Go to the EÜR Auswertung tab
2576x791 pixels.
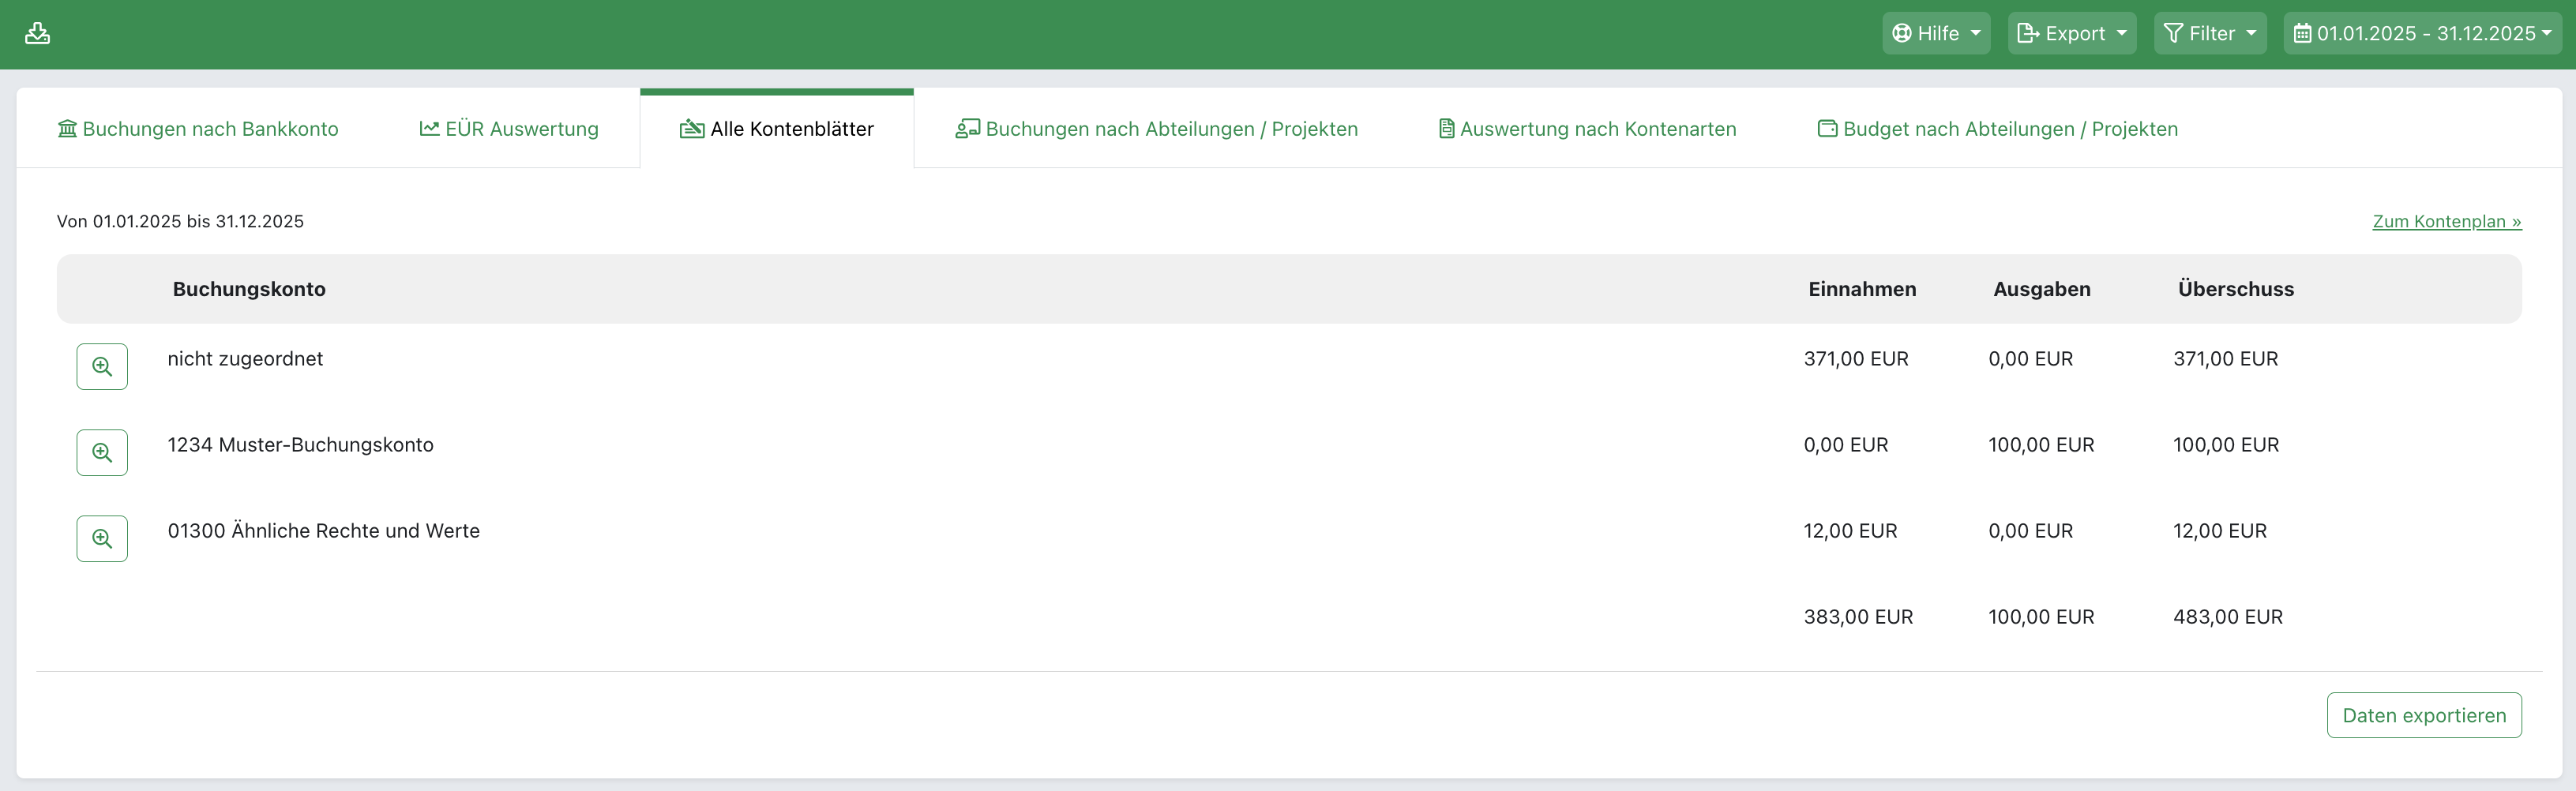pos(521,129)
